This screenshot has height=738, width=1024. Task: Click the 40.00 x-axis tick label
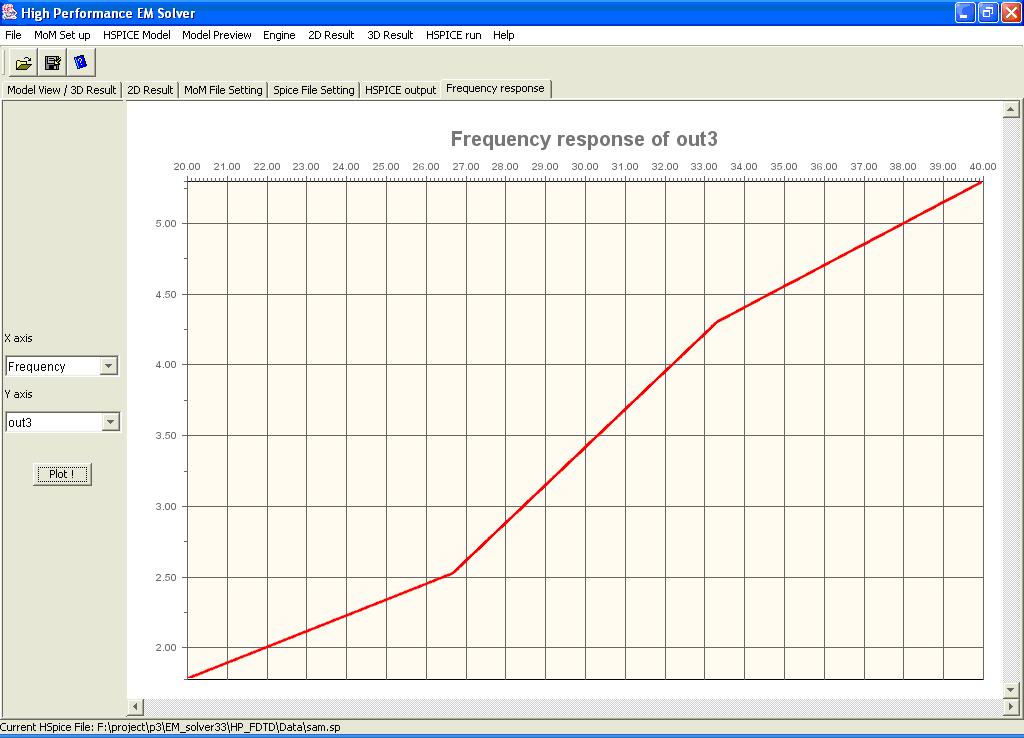[983, 167]
